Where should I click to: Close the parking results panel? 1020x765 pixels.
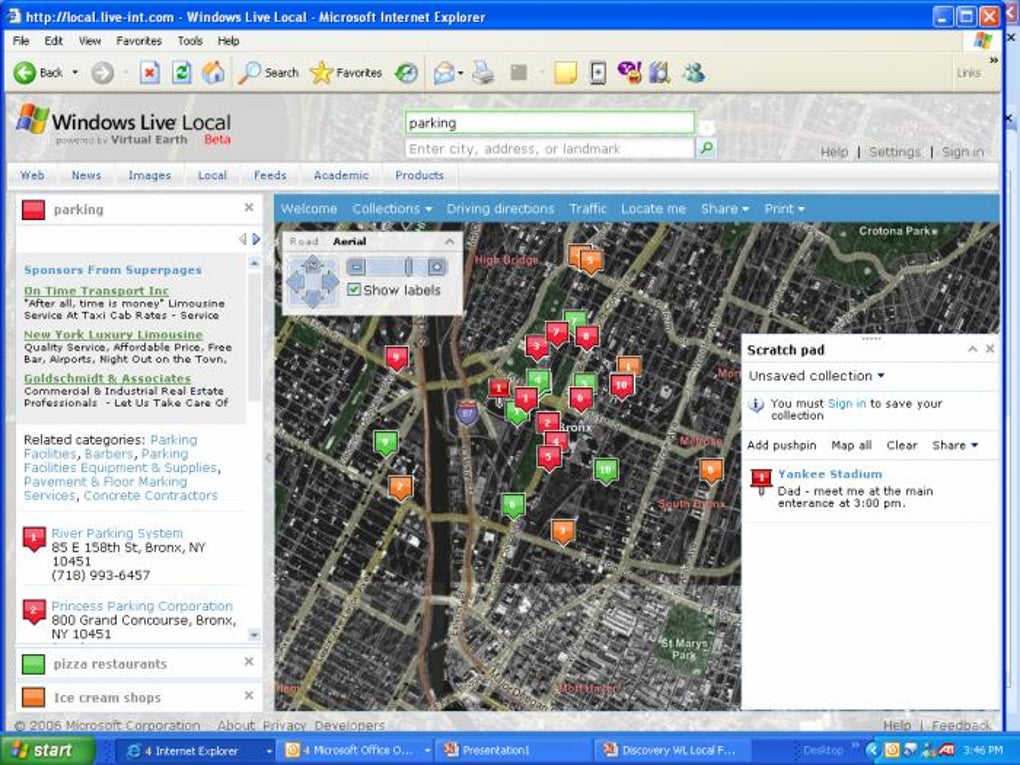248,208
